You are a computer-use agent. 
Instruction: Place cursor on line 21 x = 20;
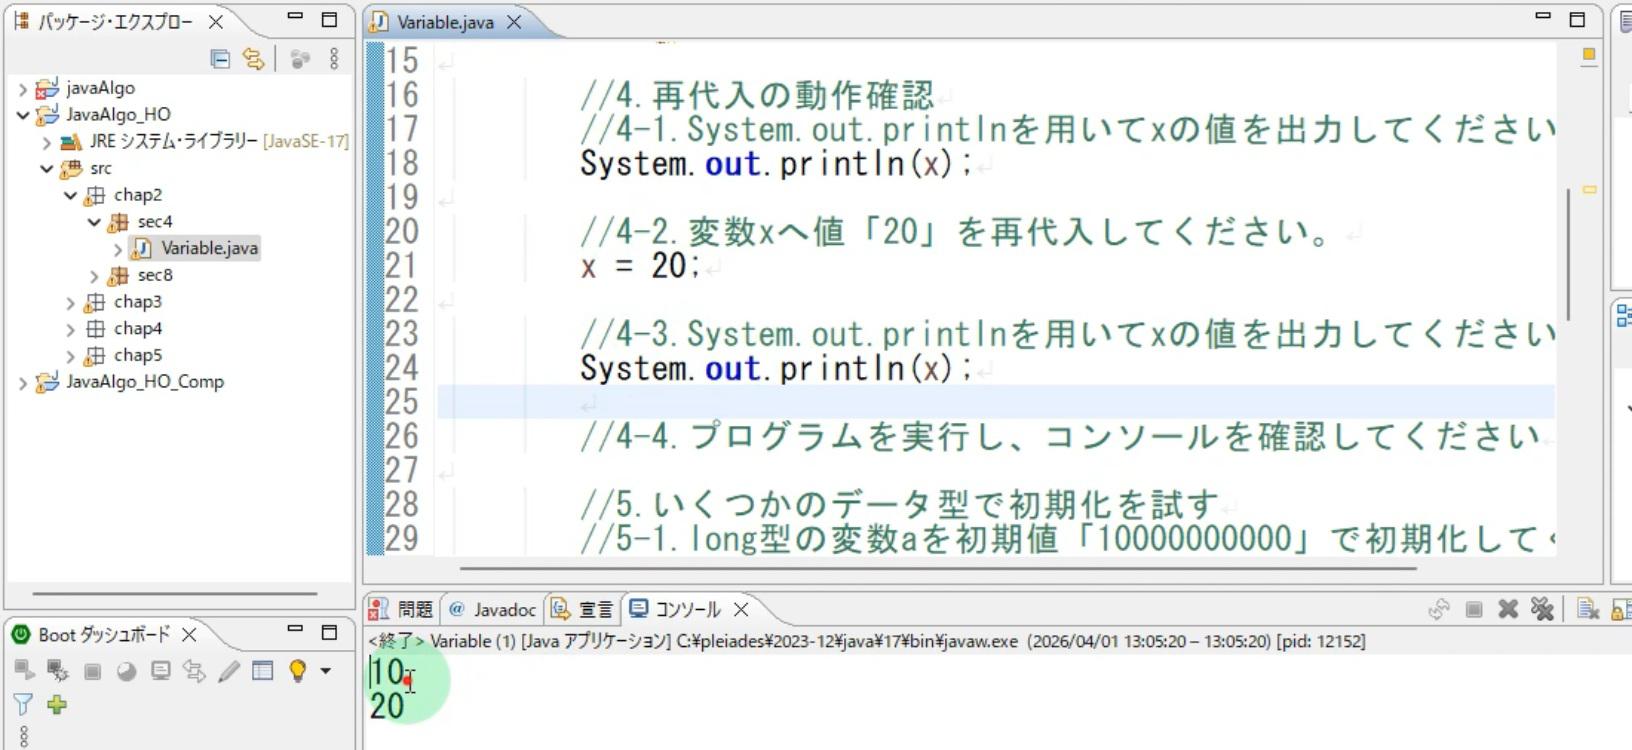pyautogui.click(x=640, y=266)
